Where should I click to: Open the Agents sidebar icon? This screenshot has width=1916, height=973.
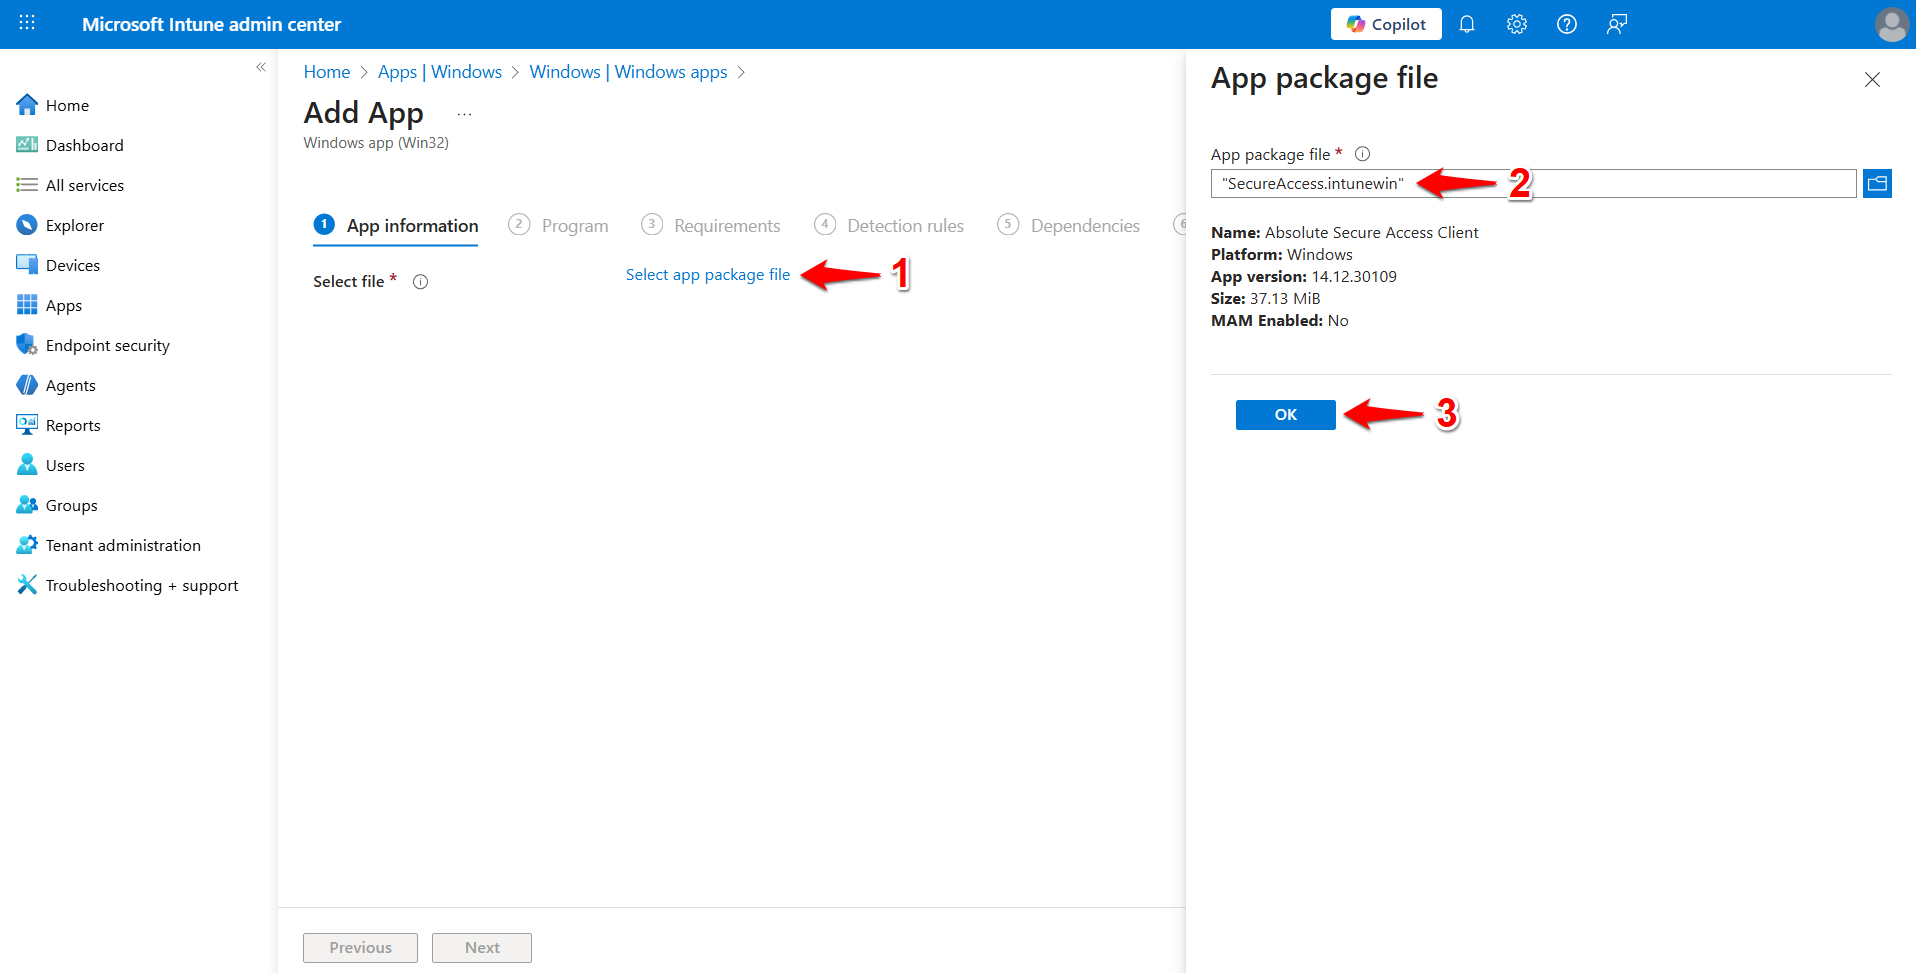point(27,385)
